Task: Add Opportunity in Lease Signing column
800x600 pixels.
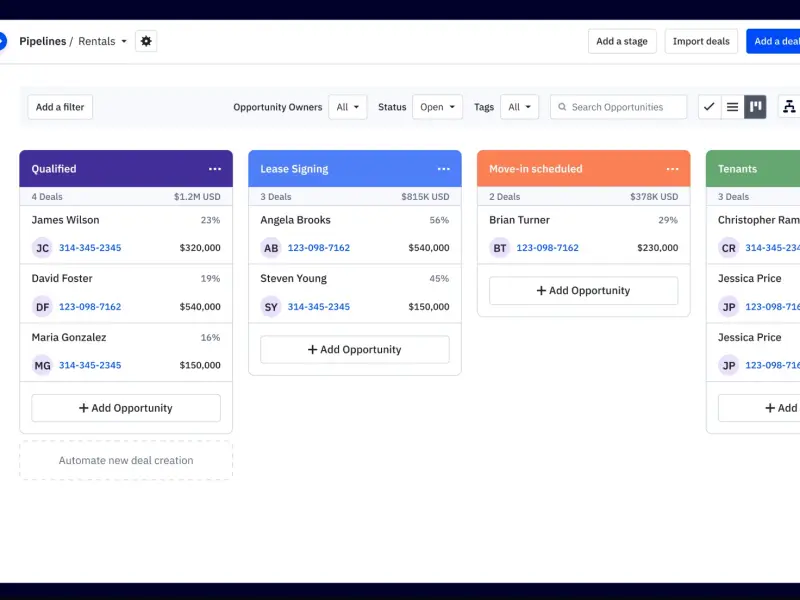Action: point(355,349)
